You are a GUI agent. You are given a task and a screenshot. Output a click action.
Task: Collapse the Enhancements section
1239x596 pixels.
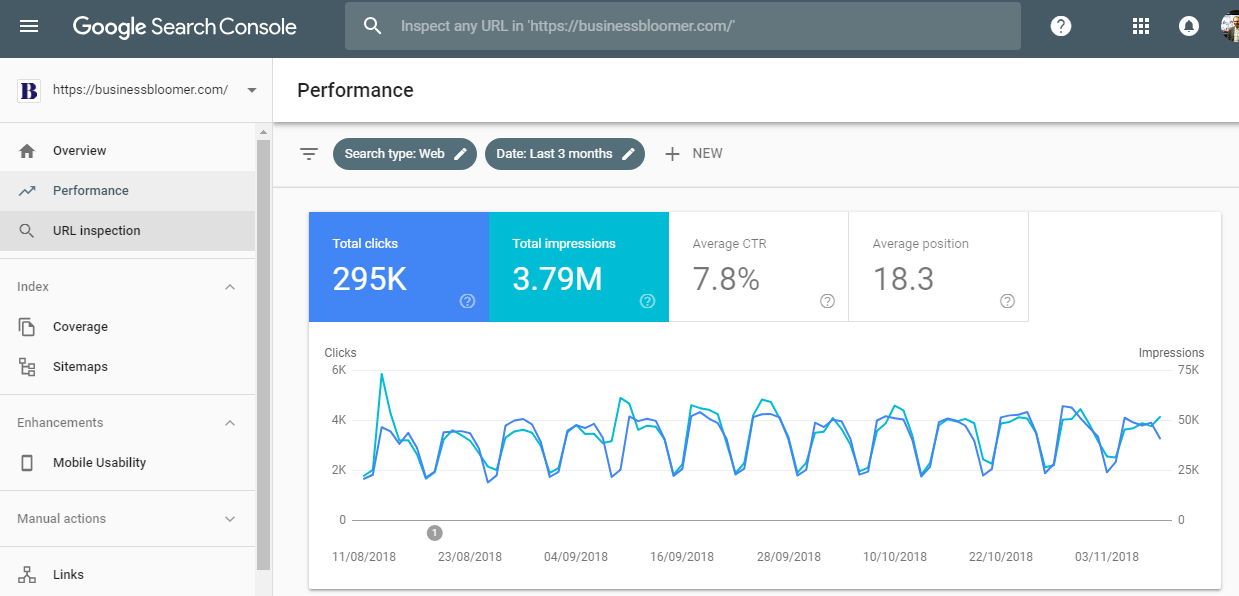230,423
